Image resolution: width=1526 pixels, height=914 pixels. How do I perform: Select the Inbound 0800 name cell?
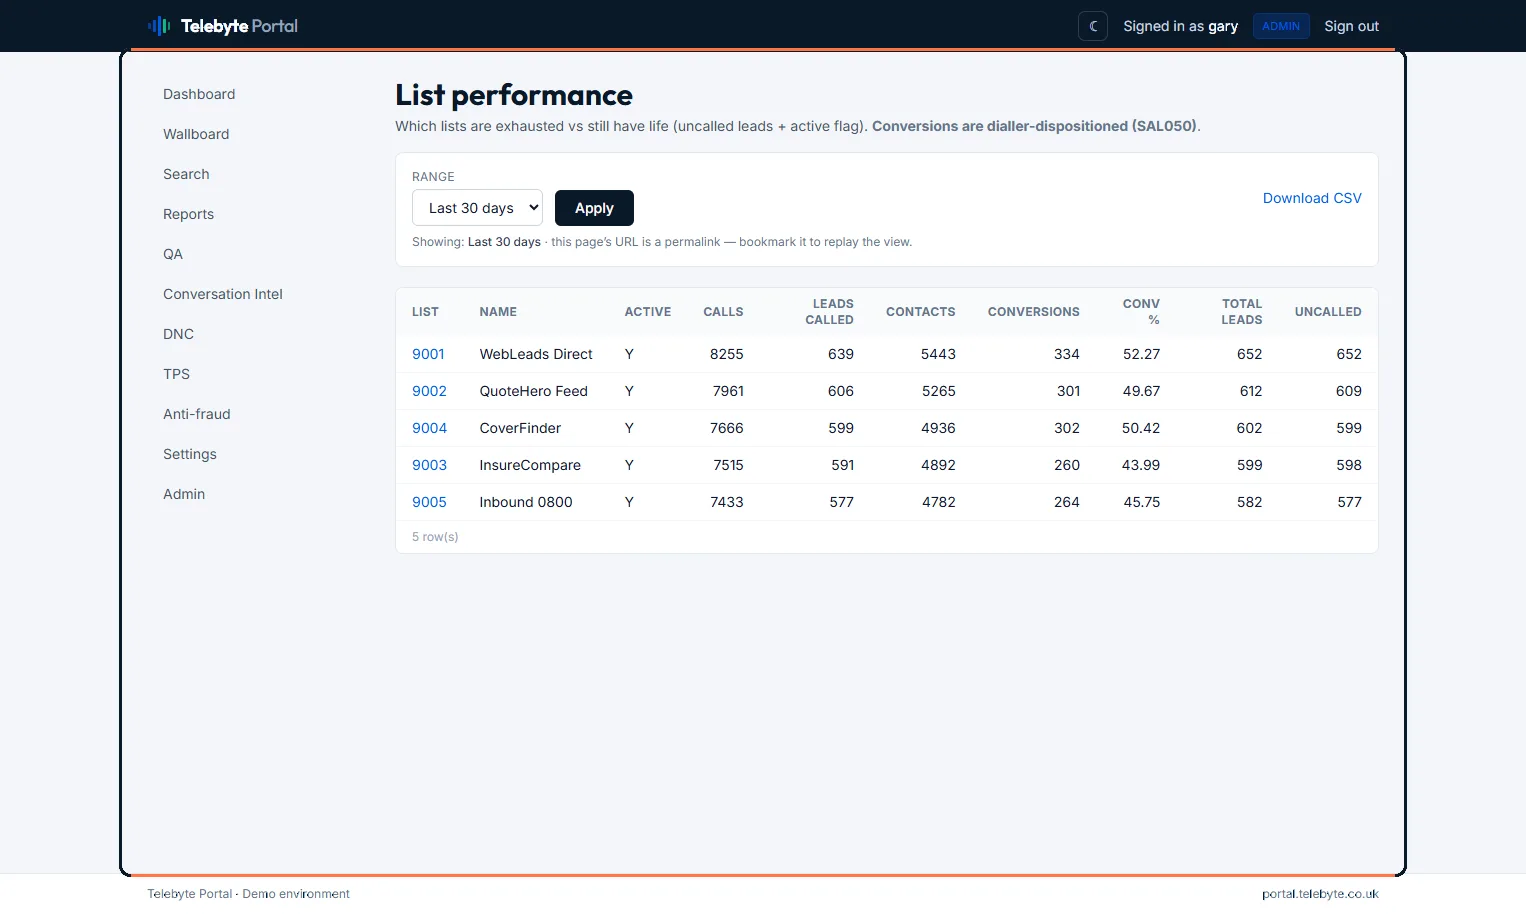click(526, 502)
